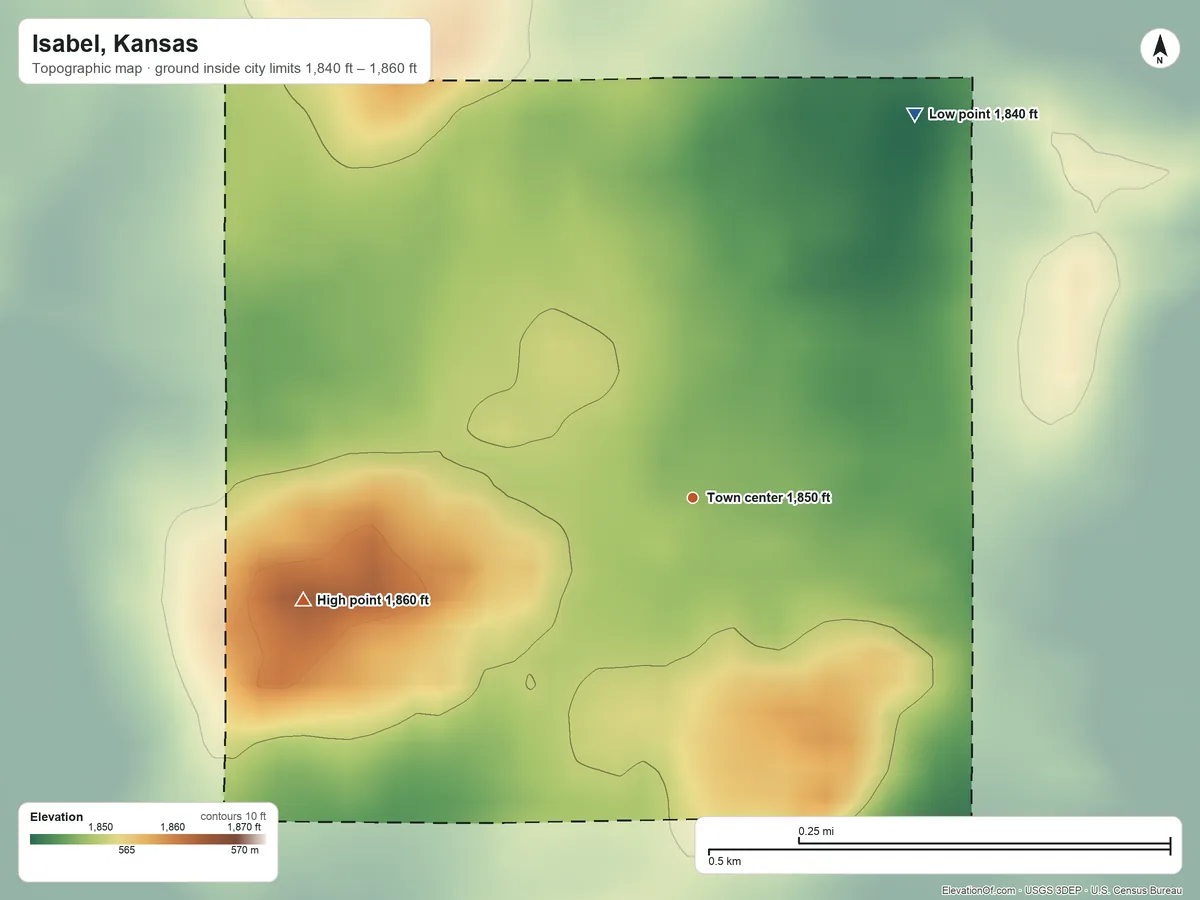Click the 'Elevation' legend heading
The image size is (1200, 900).
tap(57, 817)
